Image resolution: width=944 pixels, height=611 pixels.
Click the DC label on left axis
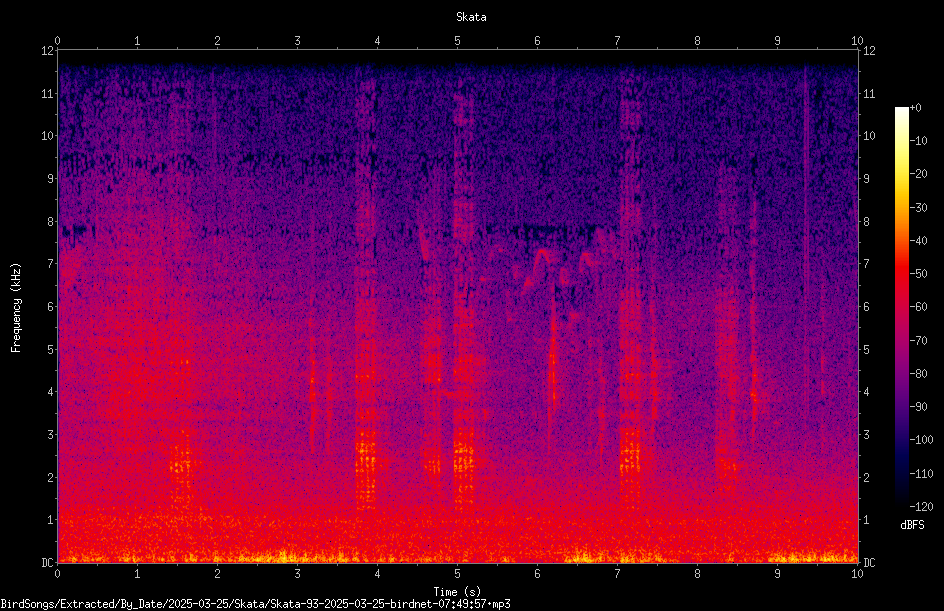point(47,562)
